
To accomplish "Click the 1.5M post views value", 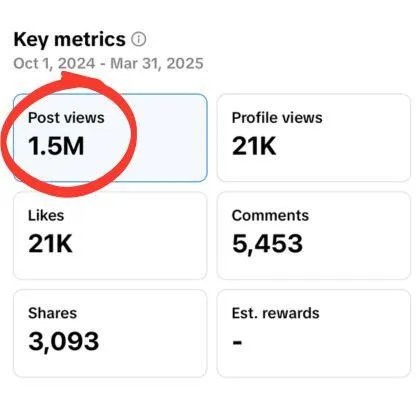I will coord(56,146).
